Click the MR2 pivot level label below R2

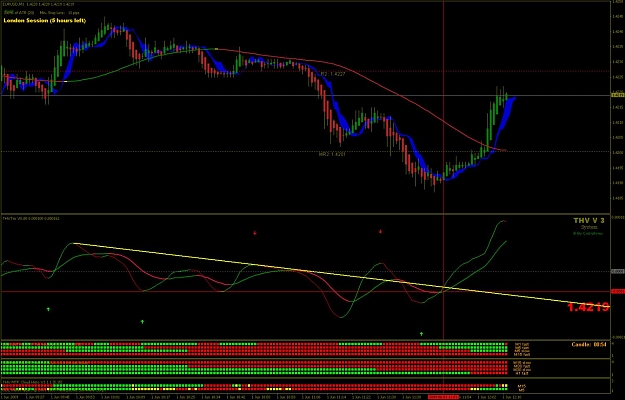point(332,154)
